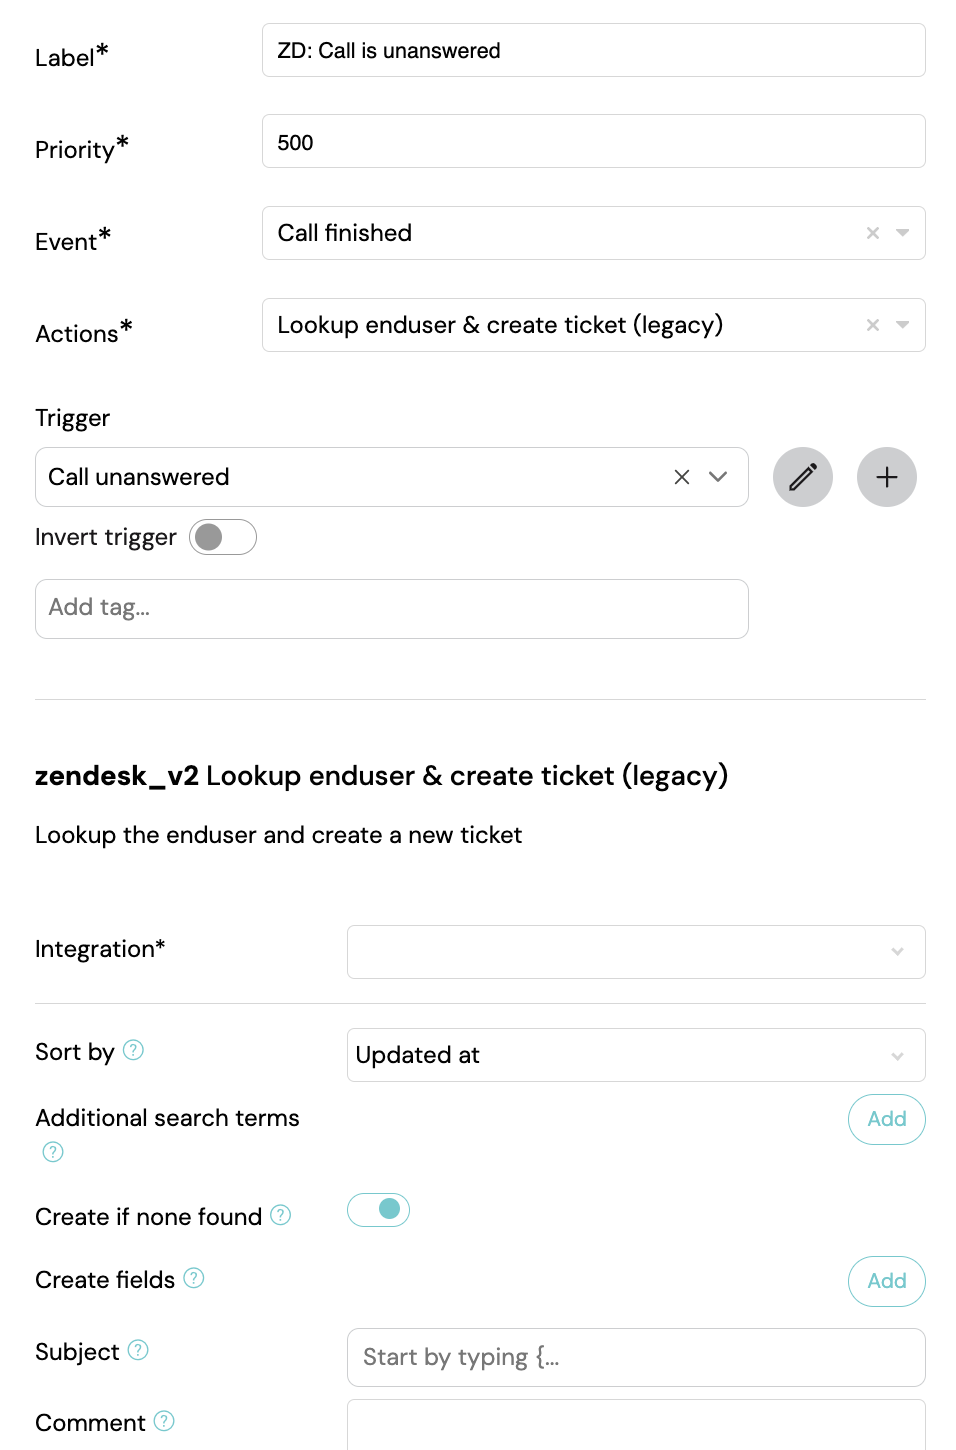Click the help icon beside Create if none found

point(279,1216)
